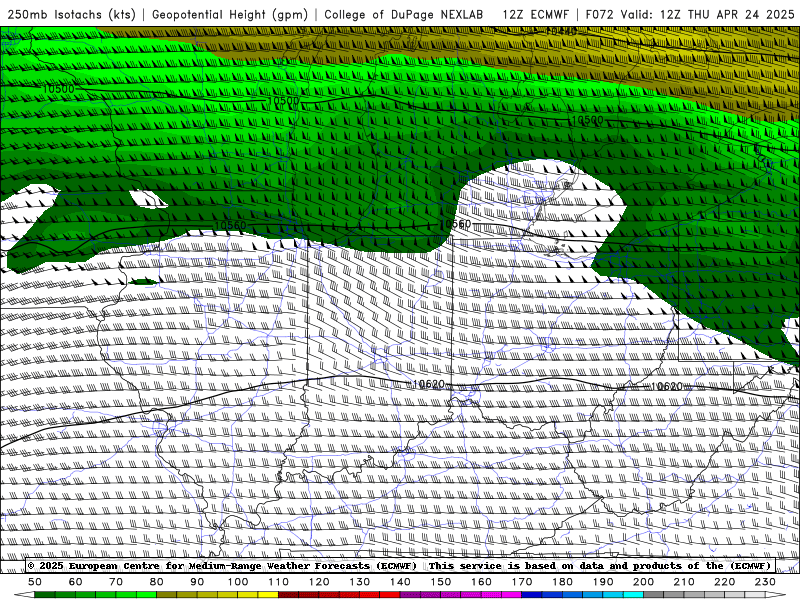Select the olive swatch just after 80
Screen dimensions: 800x600
166,595
